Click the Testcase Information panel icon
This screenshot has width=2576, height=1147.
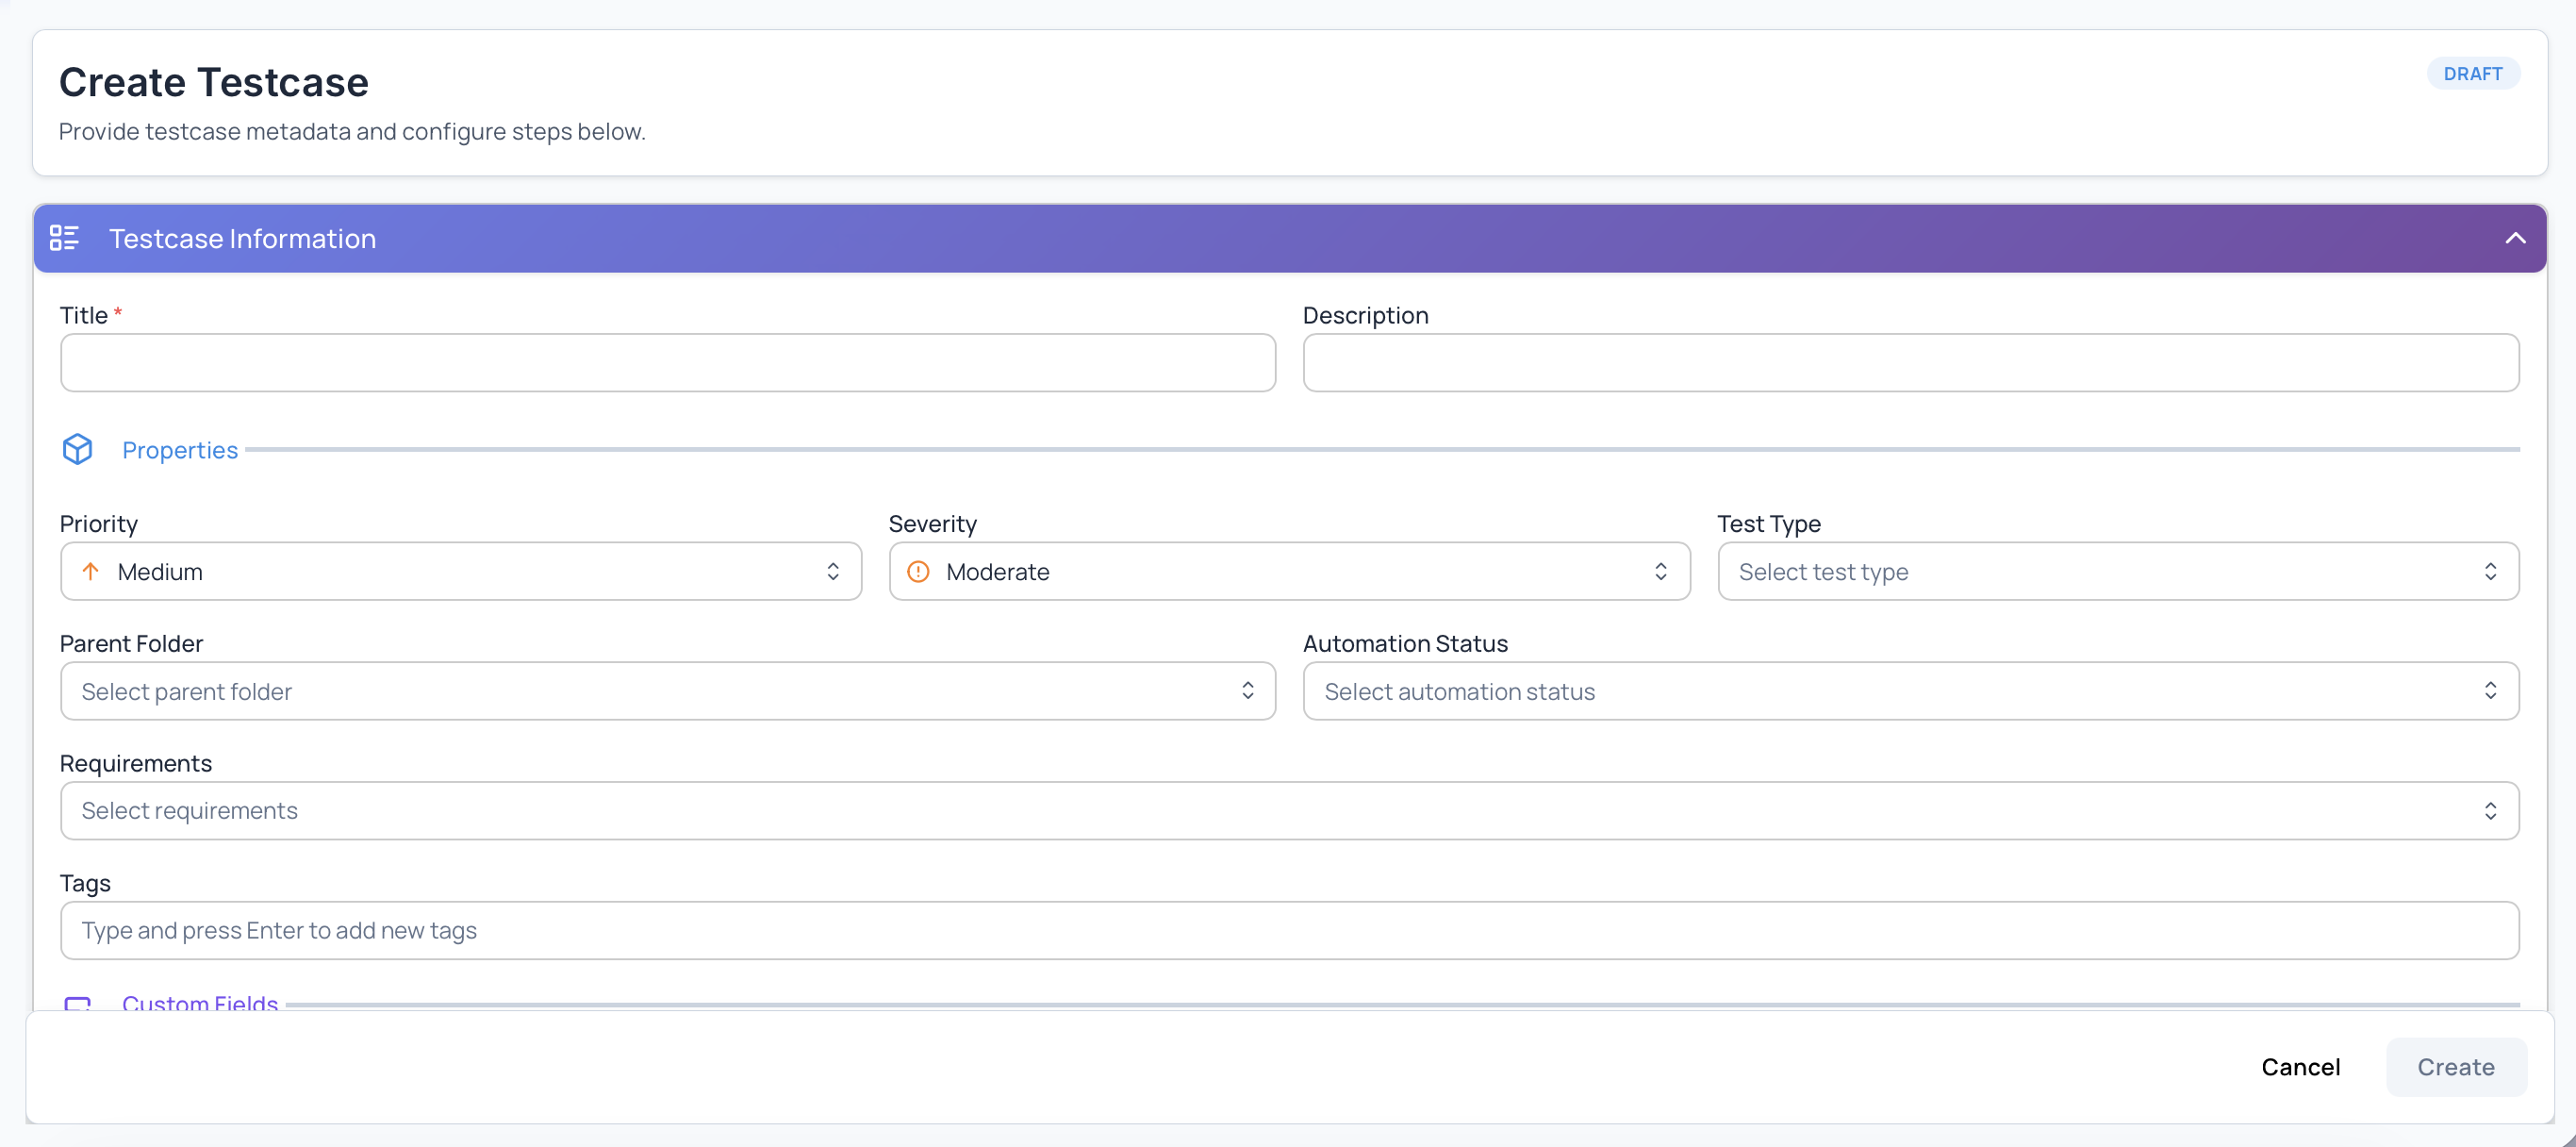tap(64, 238)
